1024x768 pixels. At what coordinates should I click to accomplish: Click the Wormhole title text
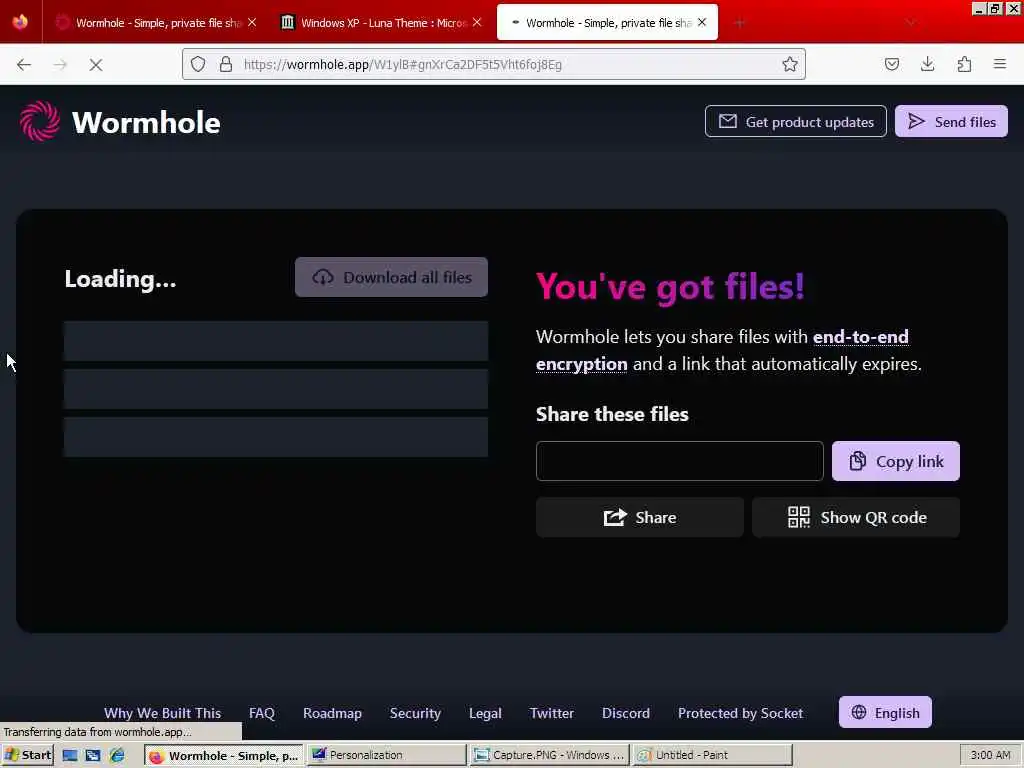click(x=146, y=122)
